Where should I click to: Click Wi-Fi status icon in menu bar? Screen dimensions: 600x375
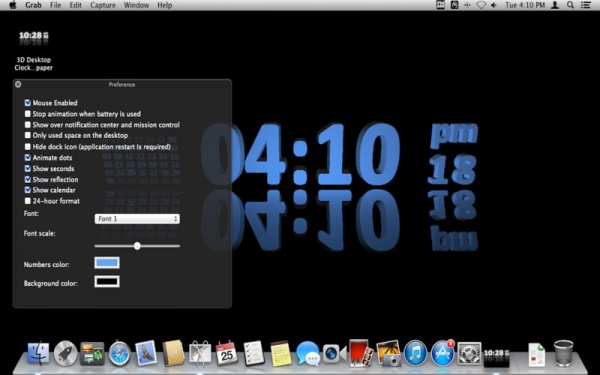click(481, 5)
